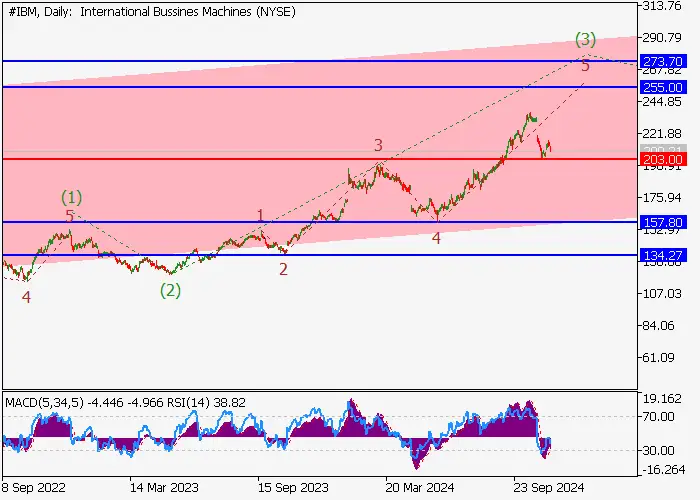
Task: Click the red wave label 3
Action: tap(378, 145)
